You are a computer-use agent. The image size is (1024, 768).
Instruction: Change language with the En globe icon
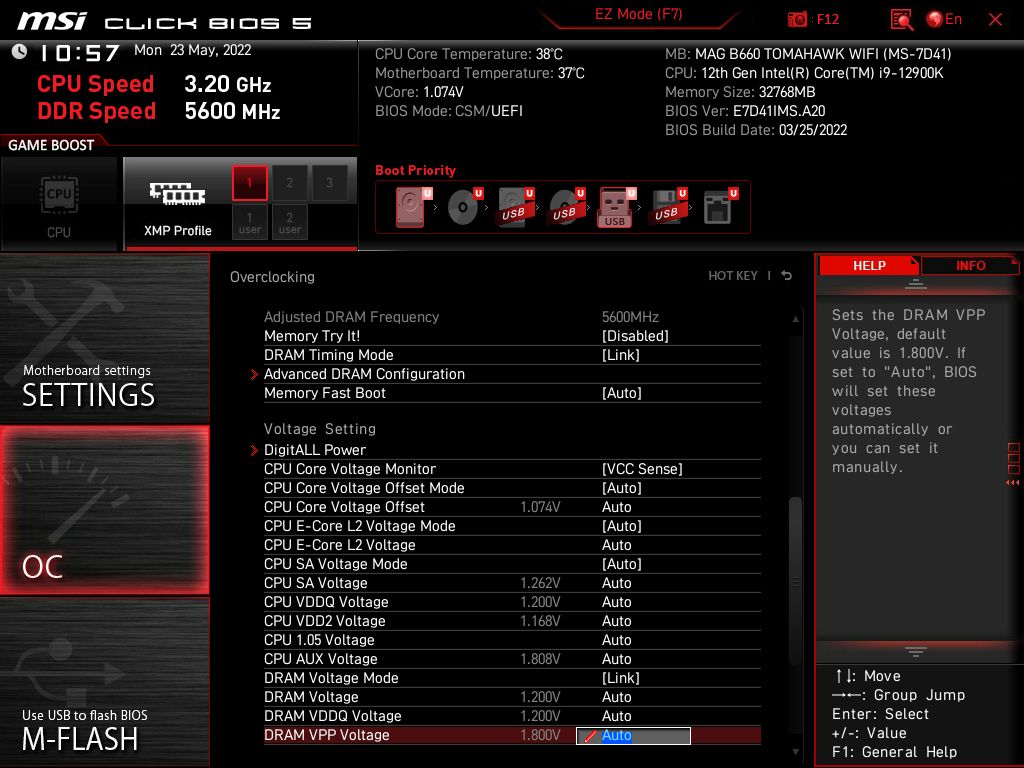click(944, 20)
